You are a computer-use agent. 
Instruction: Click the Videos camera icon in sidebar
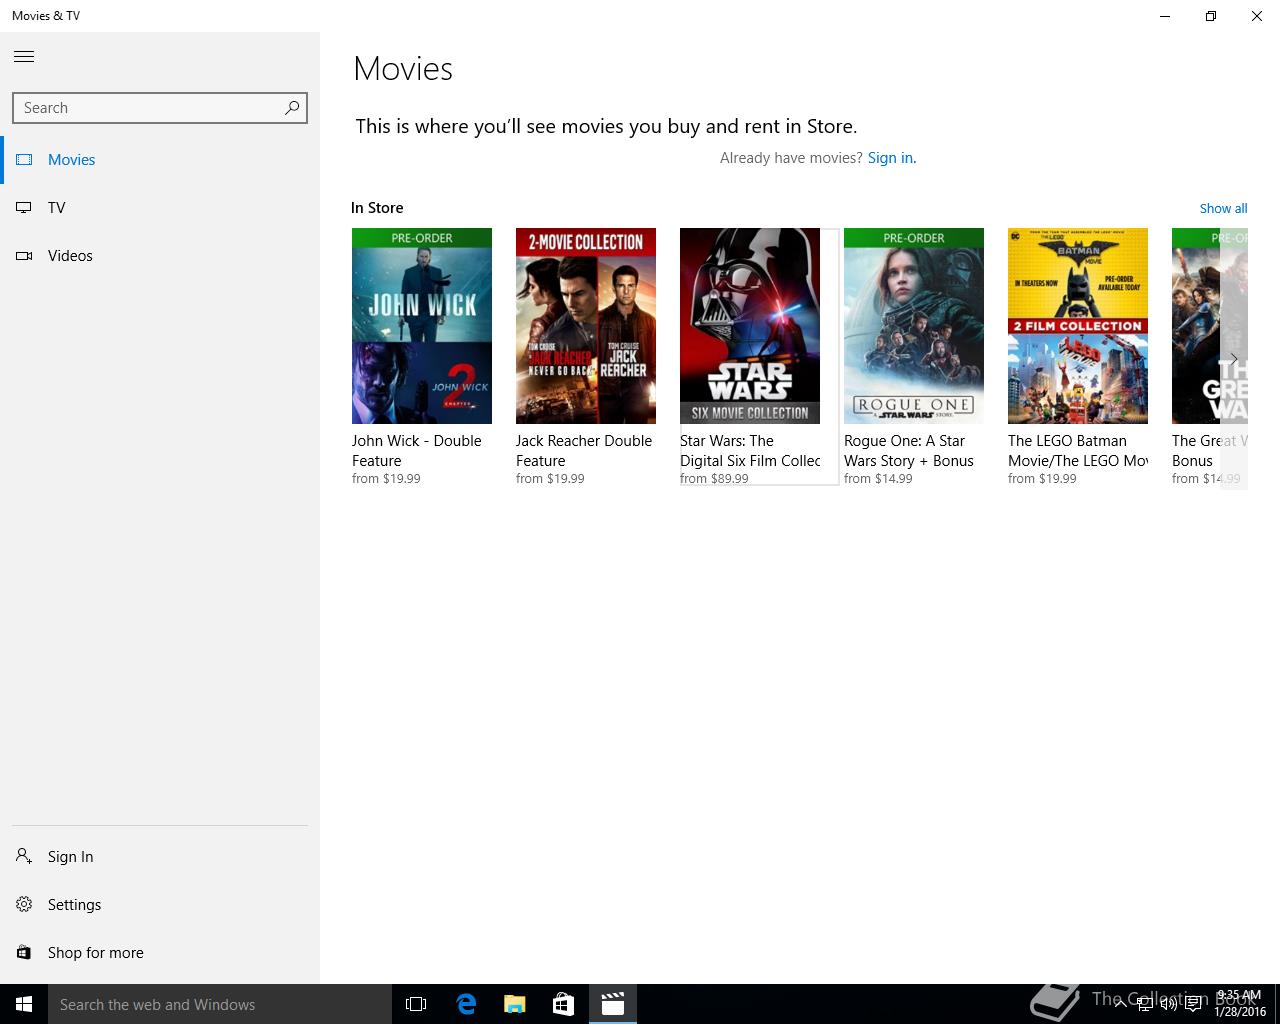pyautogui.click(x=24, y=255)
